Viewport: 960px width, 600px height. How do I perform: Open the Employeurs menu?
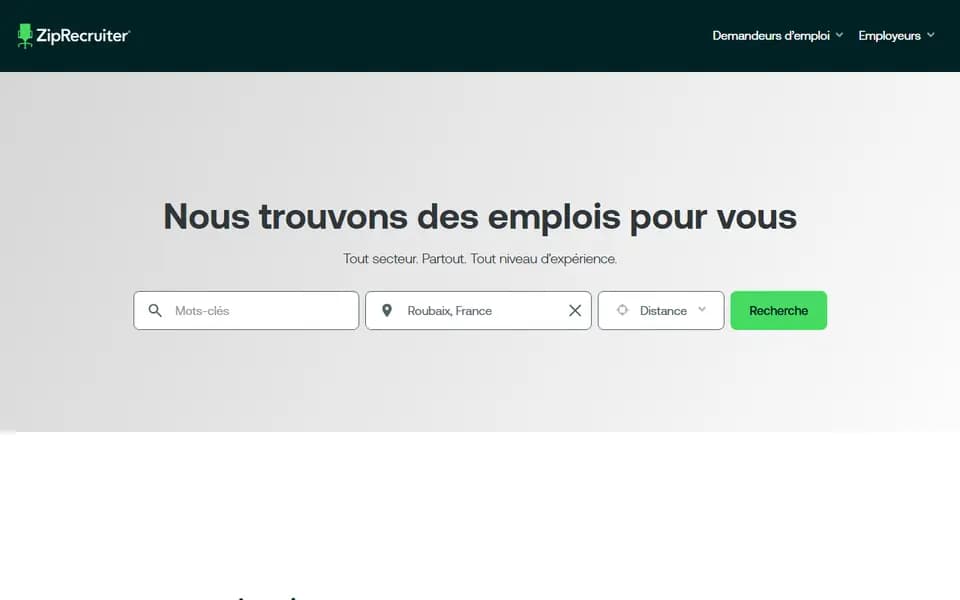(889, 36)
